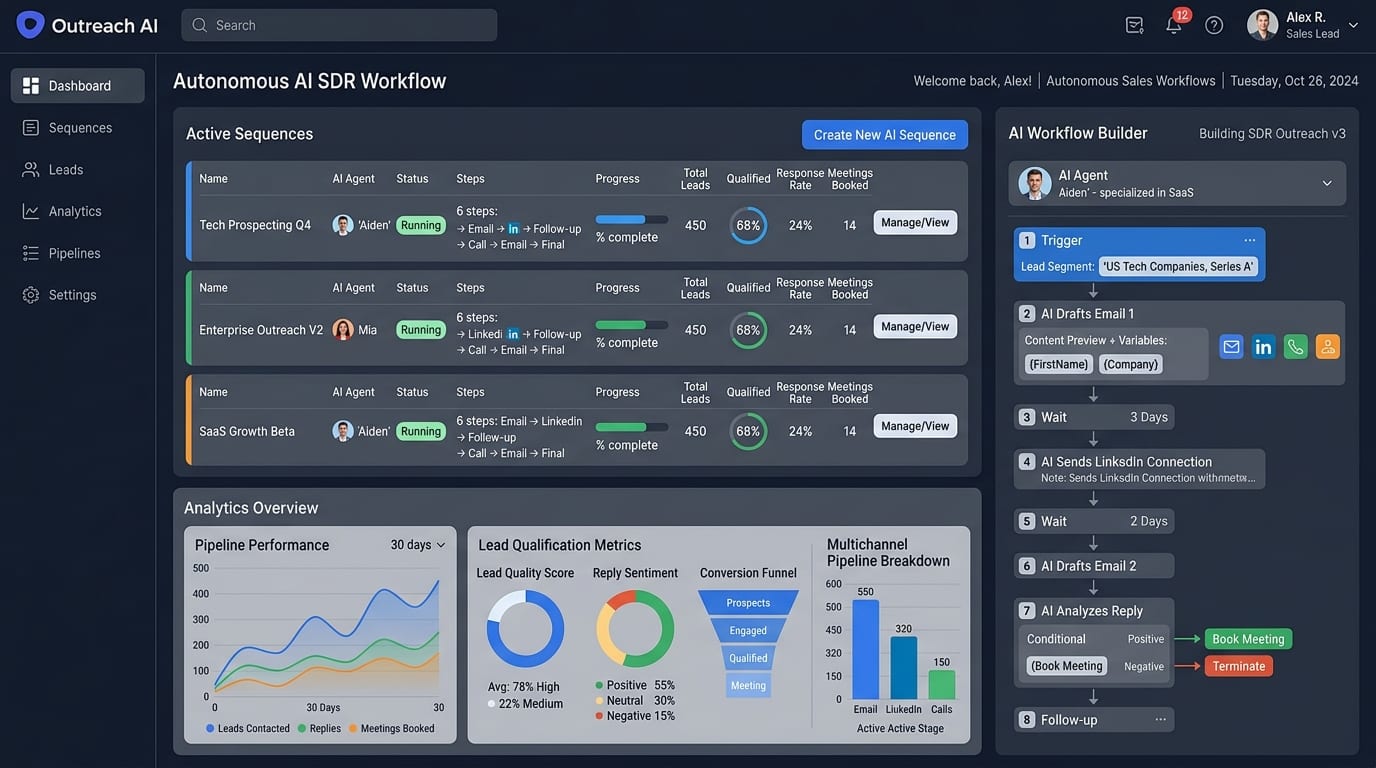Viewport: 1376px width, 768px height.
Task: Open the help question mark icon
Action: coord(1214,25)
